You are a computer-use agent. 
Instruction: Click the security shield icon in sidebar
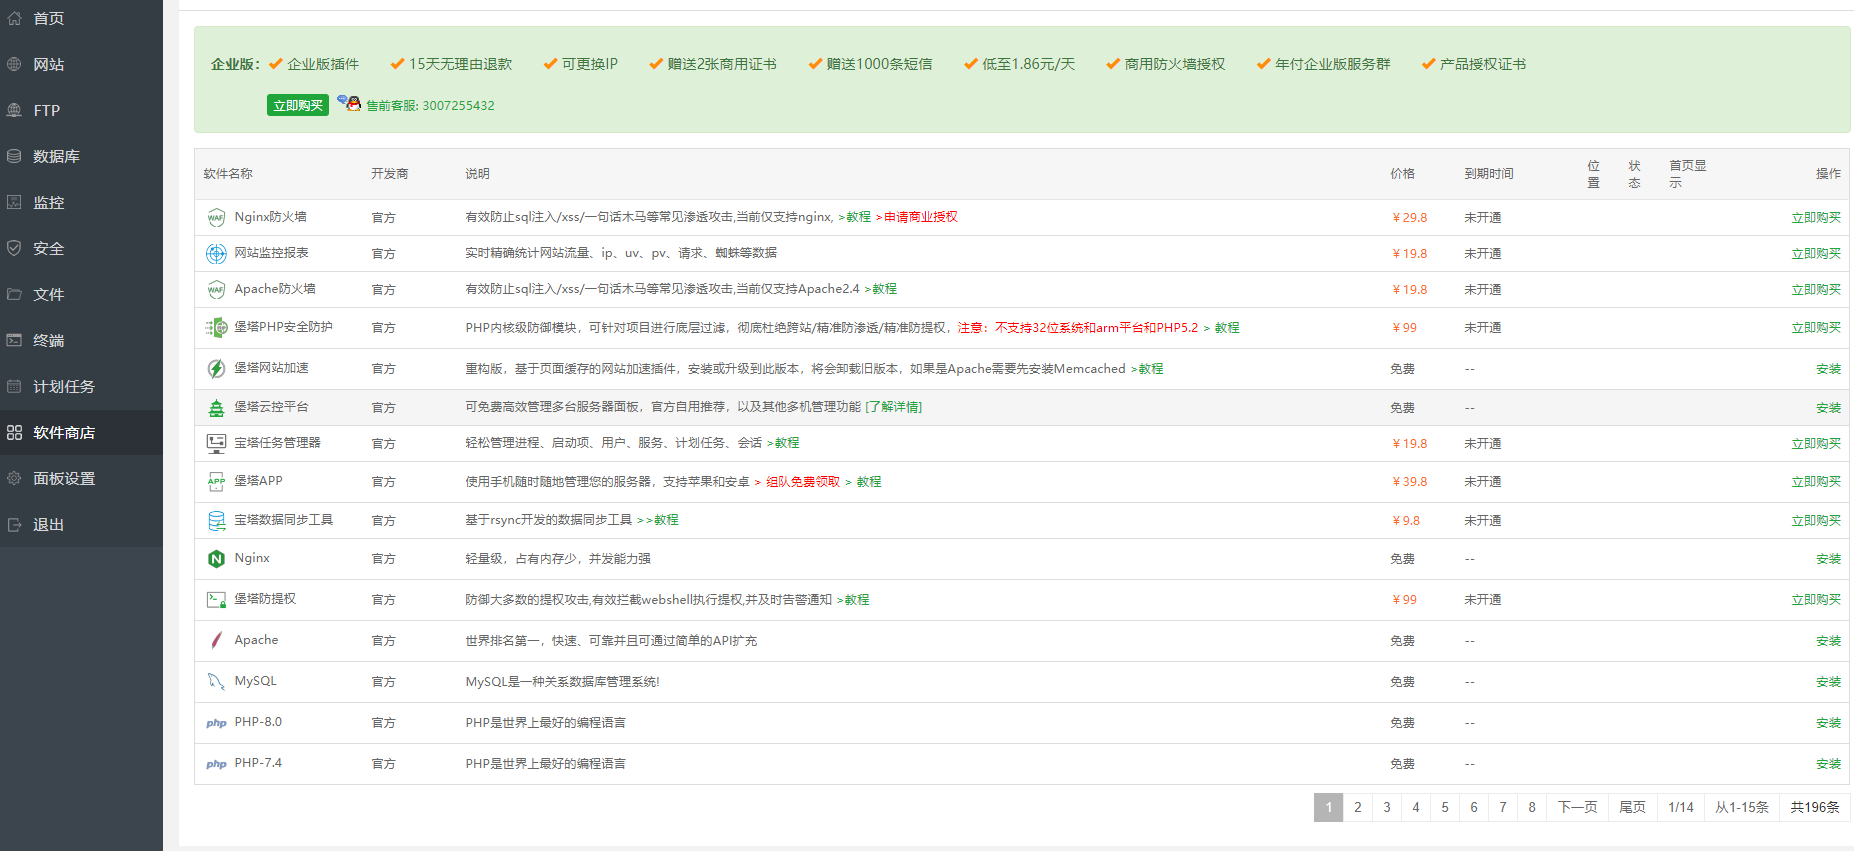(14, 248)
